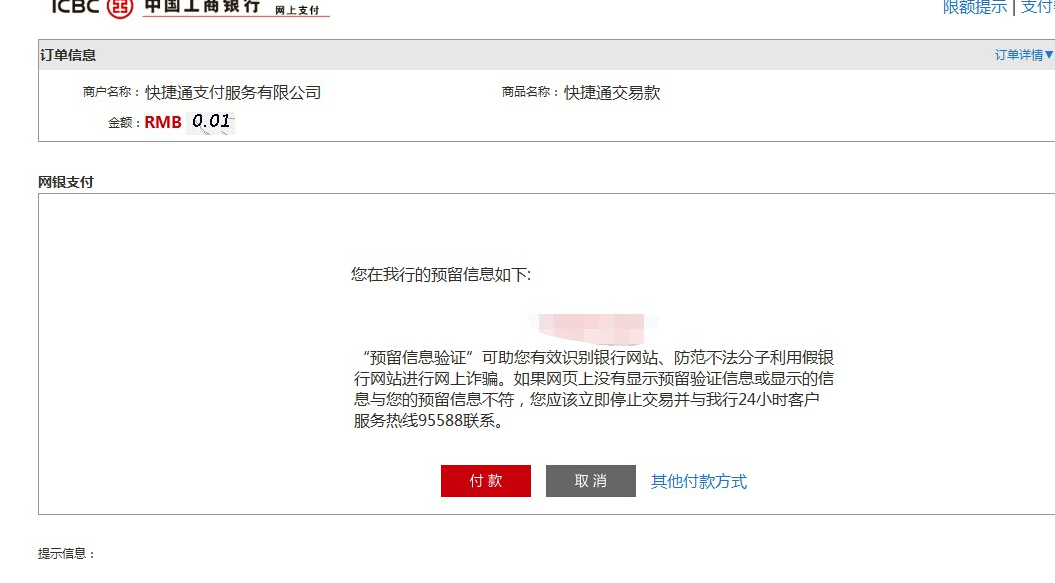Click the ICBC round red logo icon
The image size is (1055, 583).
(120, 7)
